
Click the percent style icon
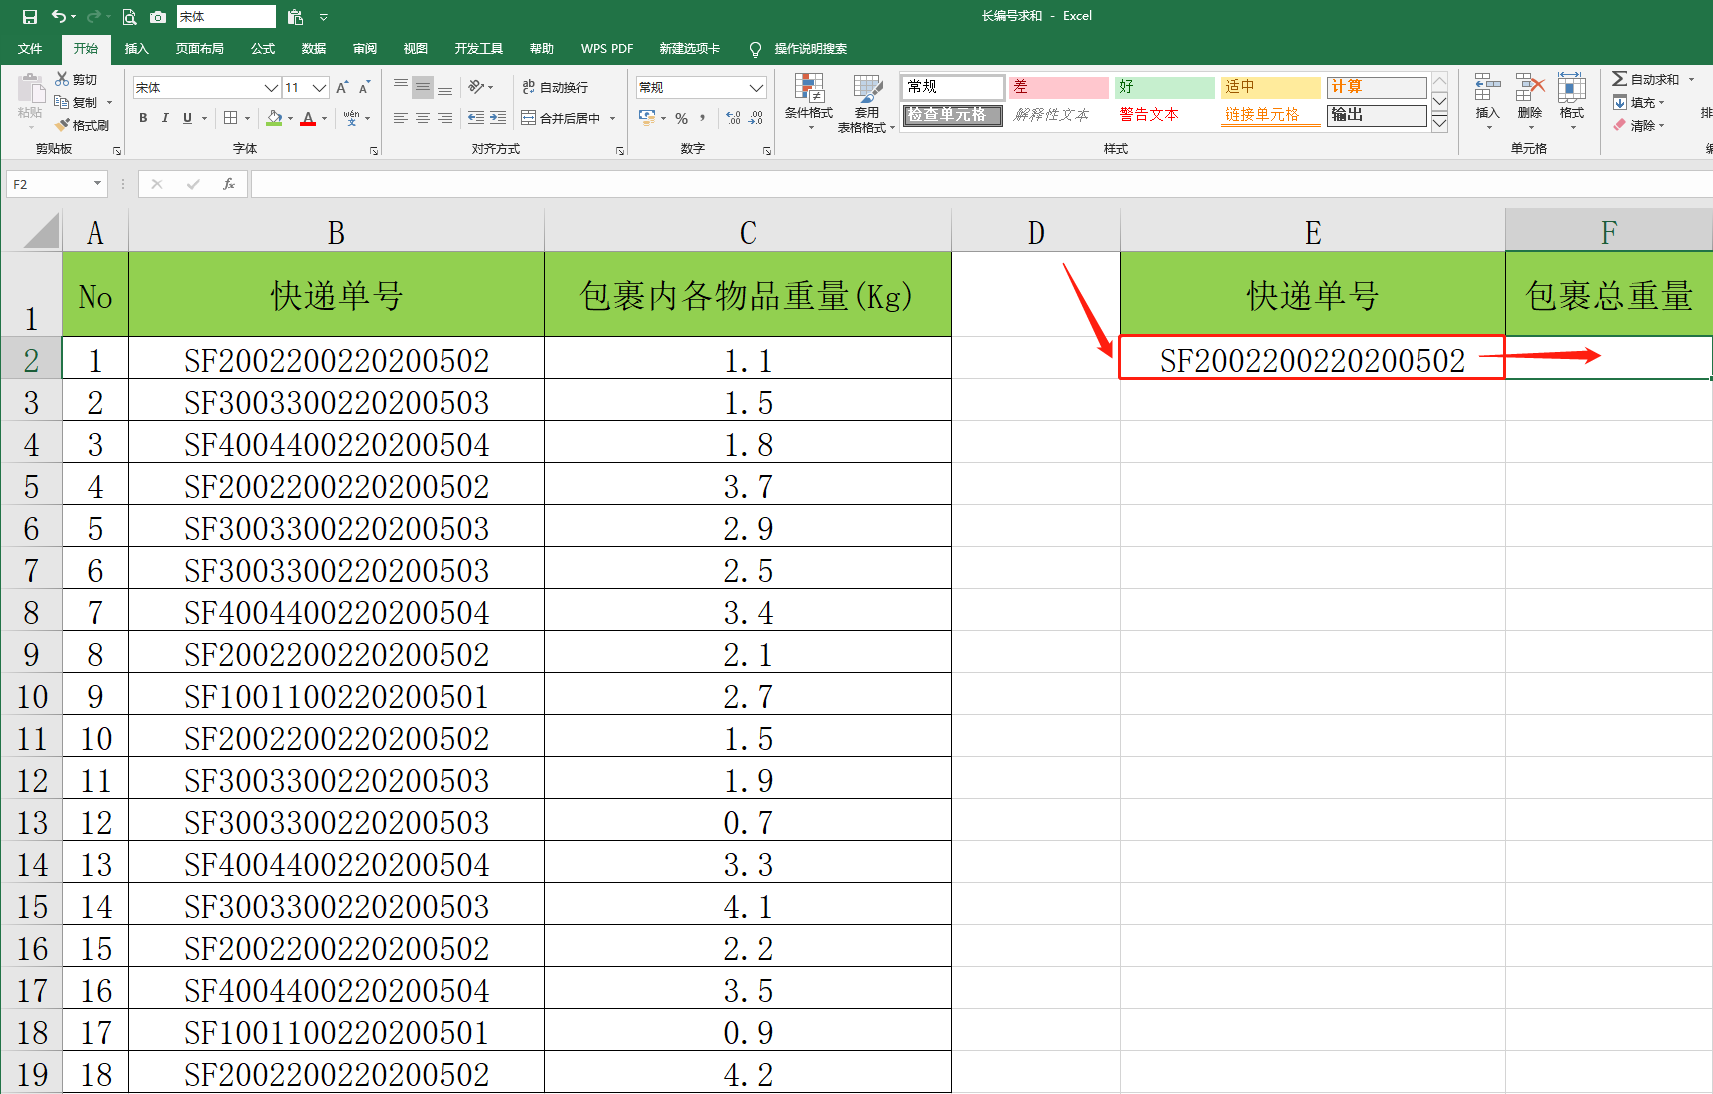coord(681,118)
